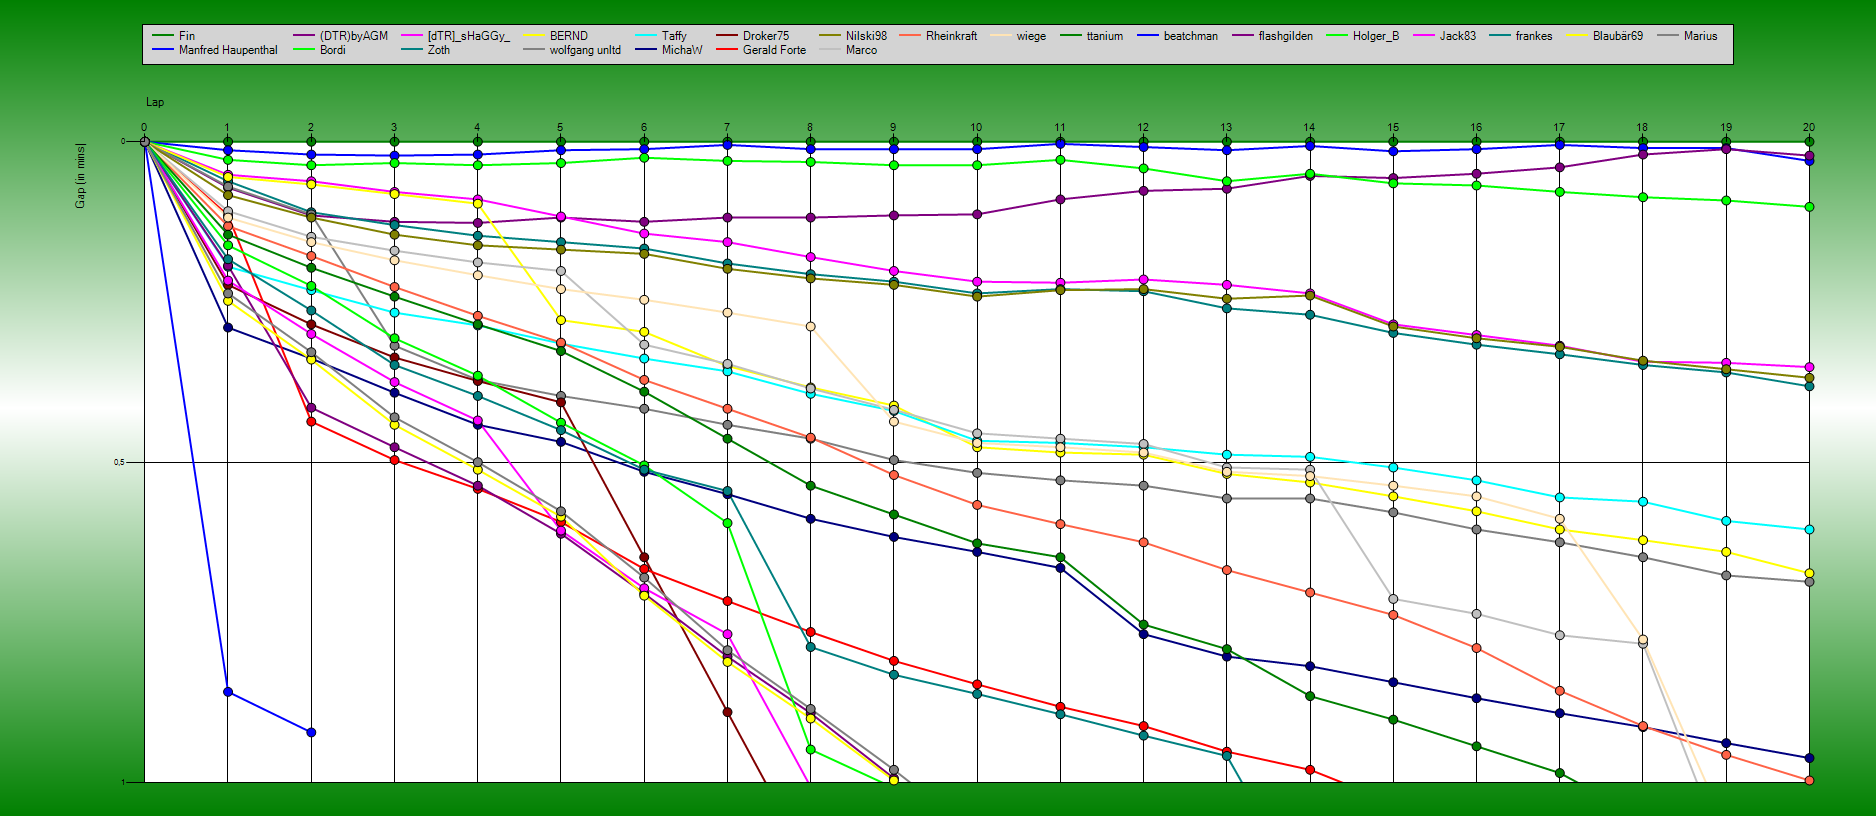The image size is (1876, 816).
Task: Click lap number 15 on the axis
Action: (x=1393, y=128)
